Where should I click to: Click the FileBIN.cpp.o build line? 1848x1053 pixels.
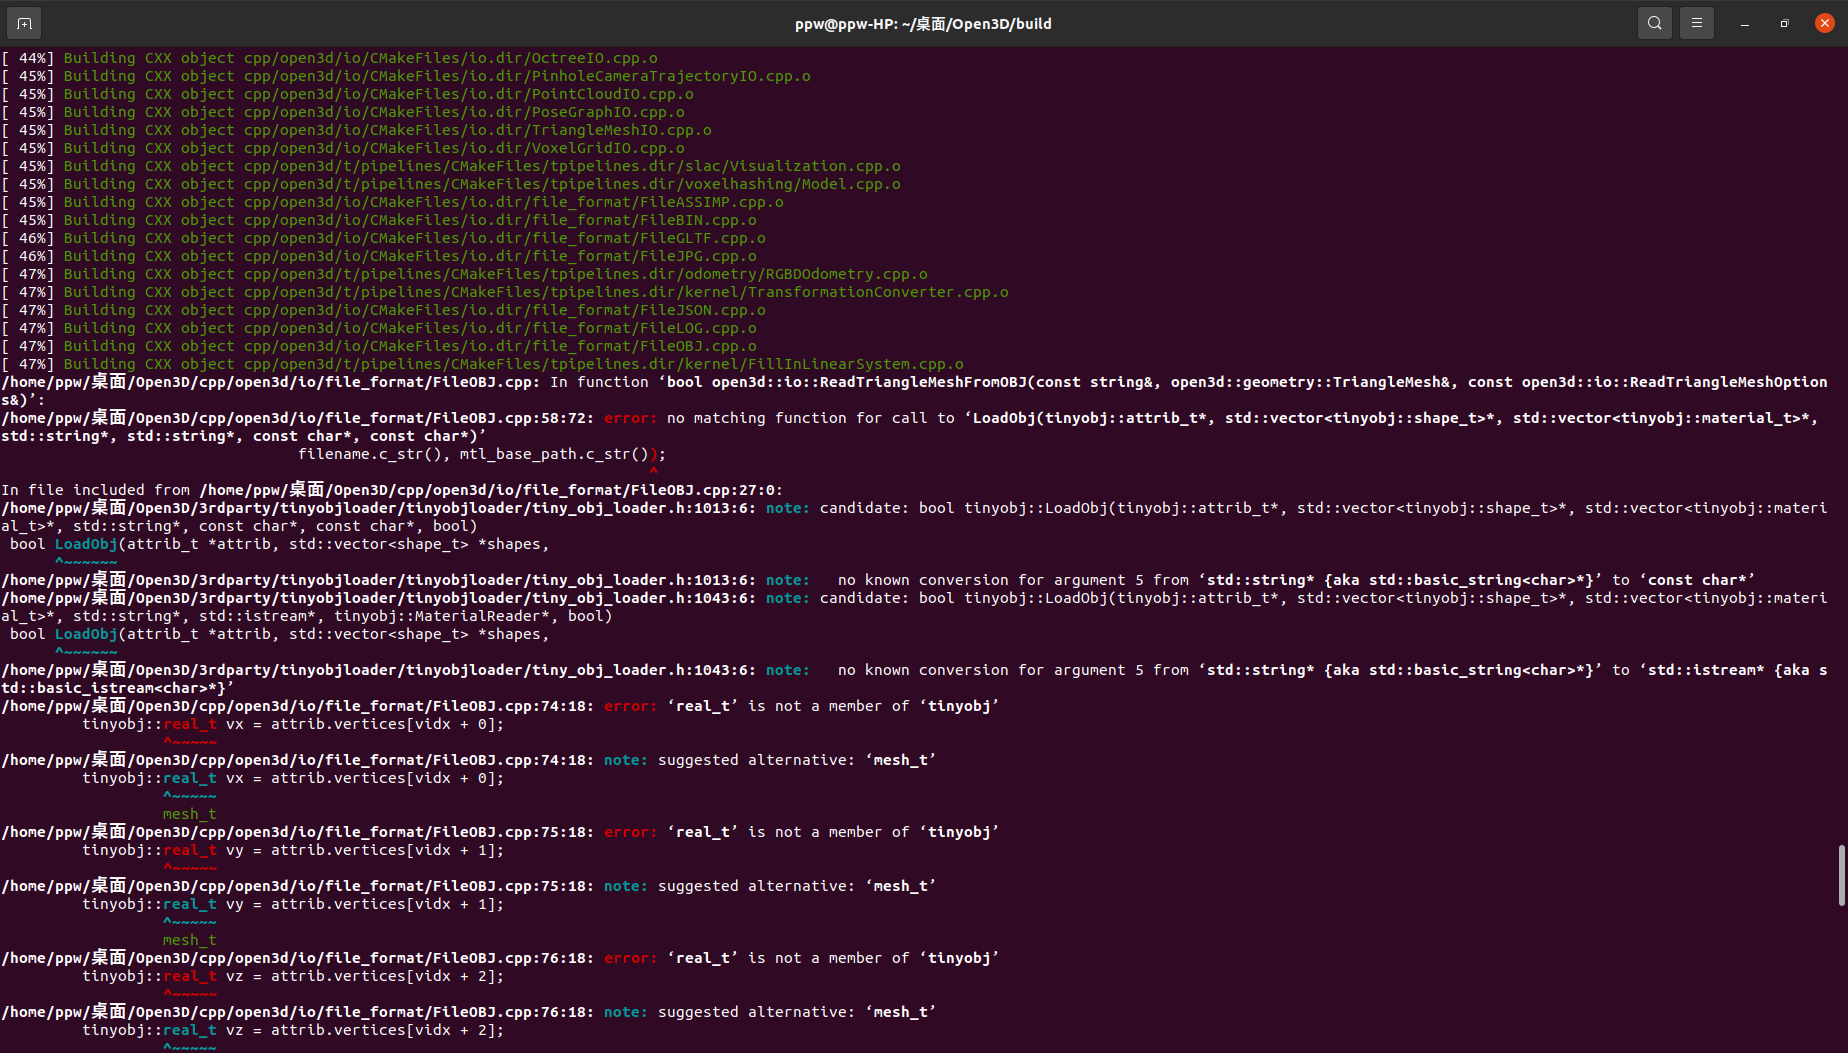[379, 220]
